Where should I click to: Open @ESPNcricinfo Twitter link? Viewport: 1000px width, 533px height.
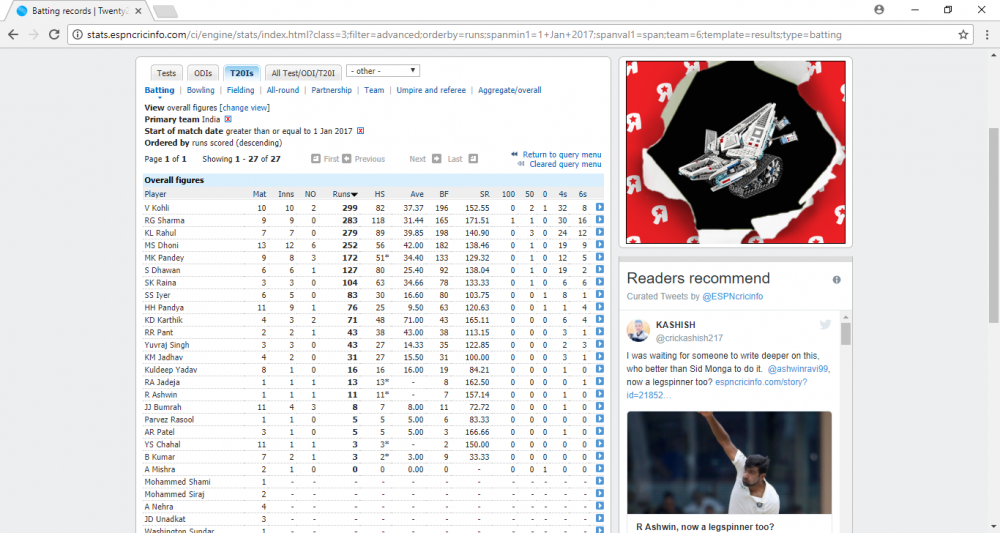732,296
